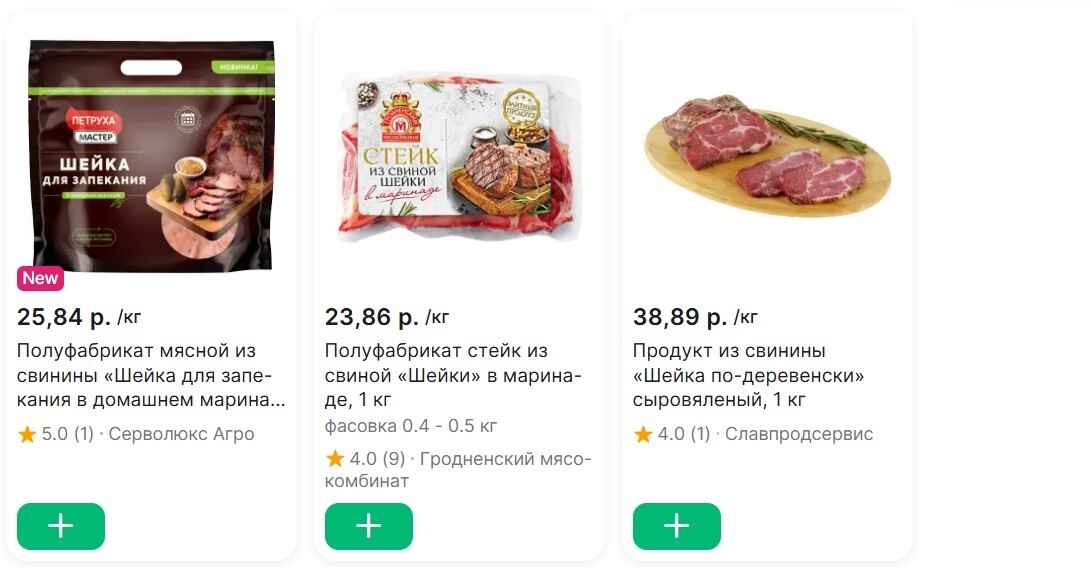Click the 25,84 р. price

point(64,318)
